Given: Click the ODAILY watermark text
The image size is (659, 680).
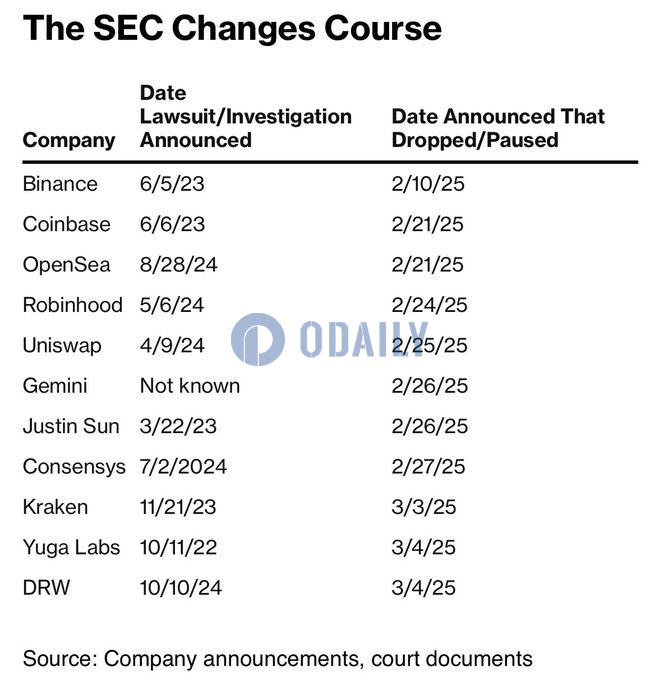Looking at the screenshot, I should 364,340.
